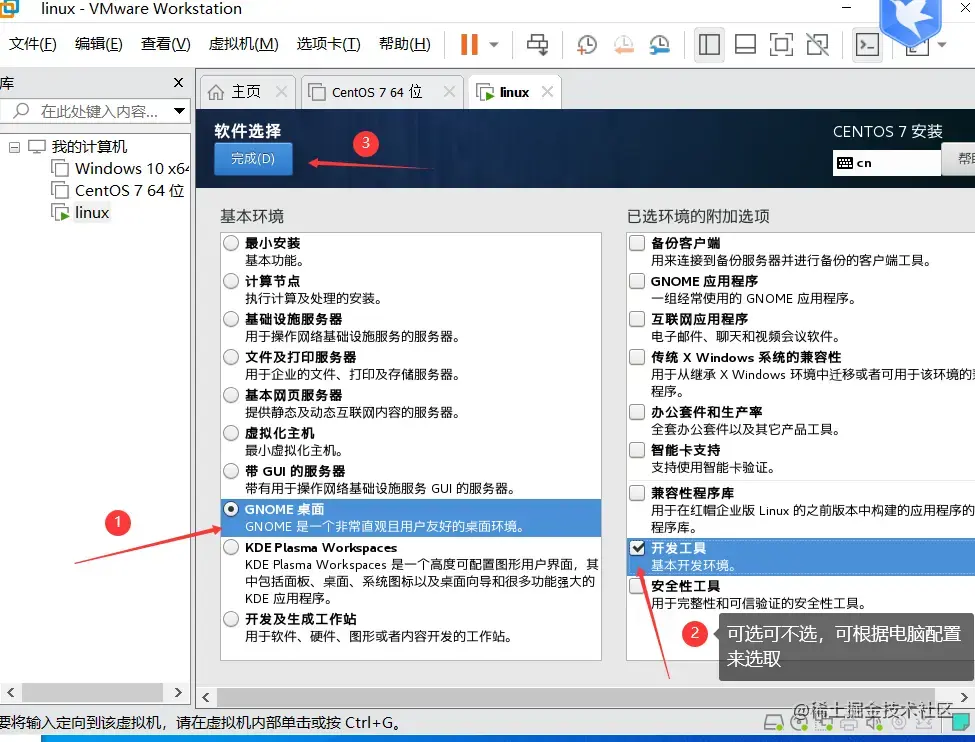
Task: Select the 基础设施服务器 radio button
Action: [231, 319]
